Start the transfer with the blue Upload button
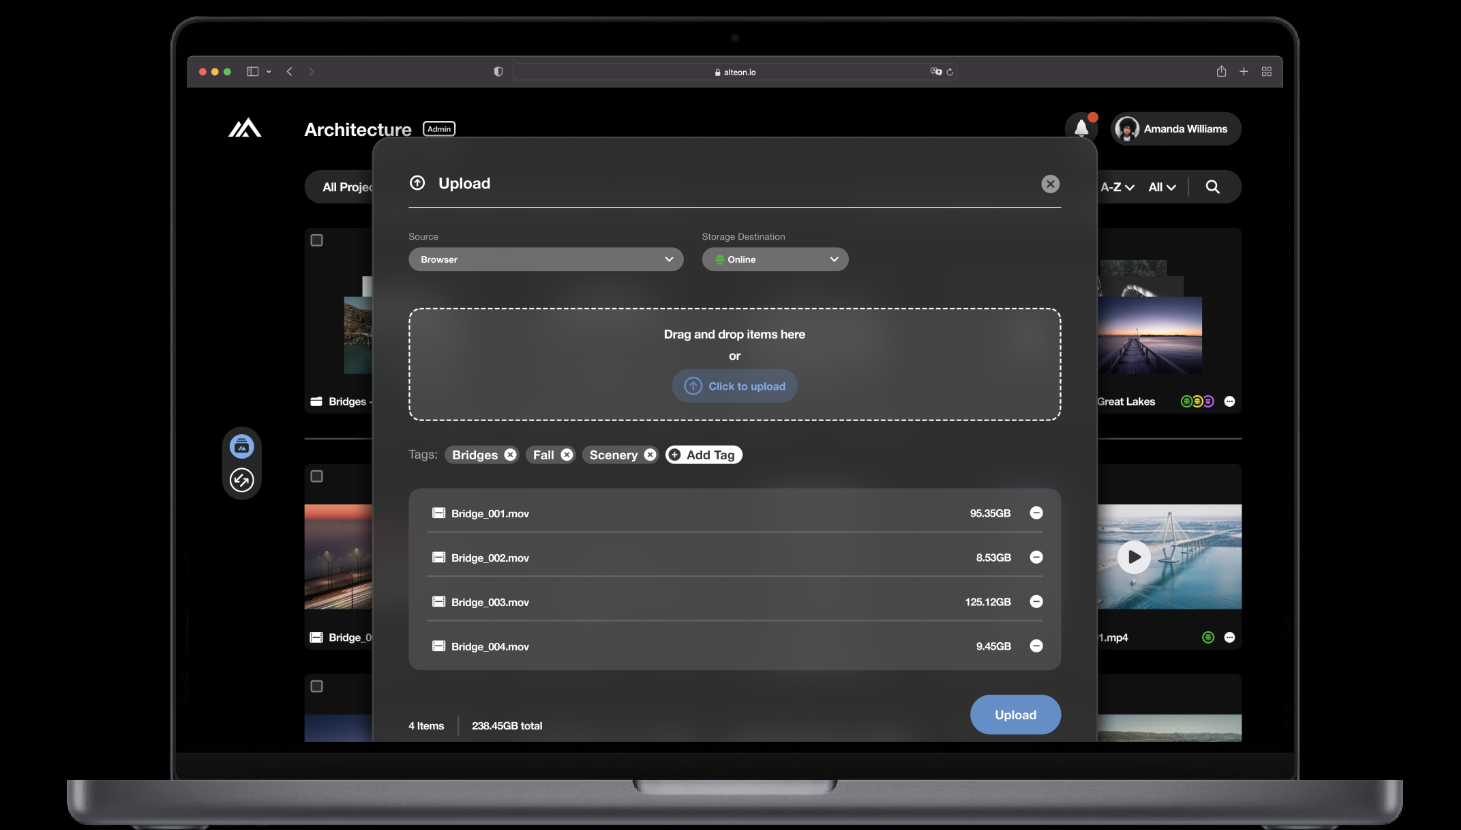1461x830 pixels. coord(1015,715)
